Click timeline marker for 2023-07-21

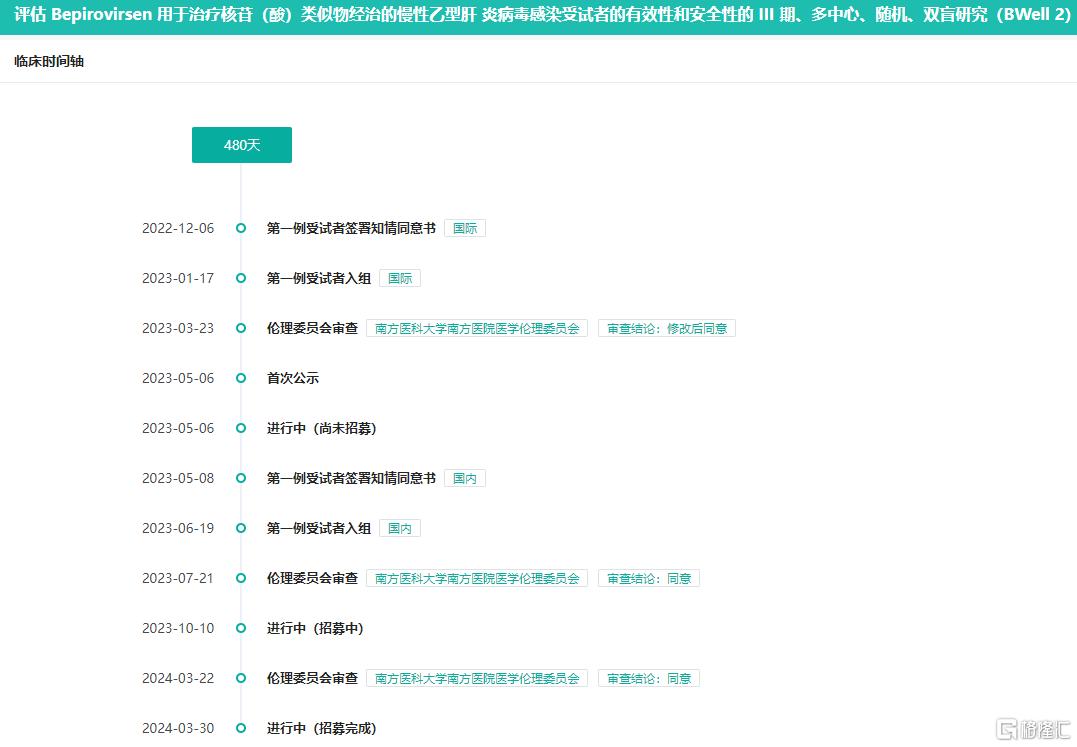(241, 578)
